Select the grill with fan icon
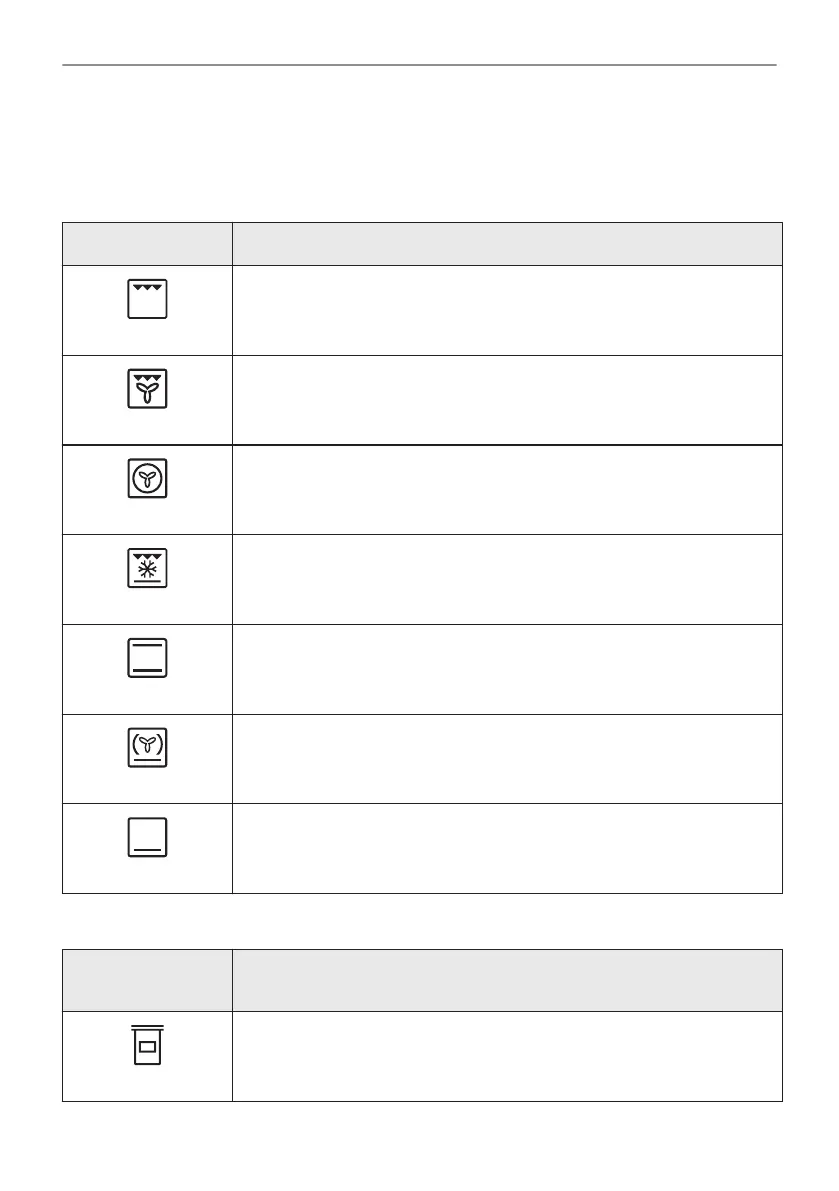Image resolution: width=839 pixels, height=1191 pixels. (148, 389)
